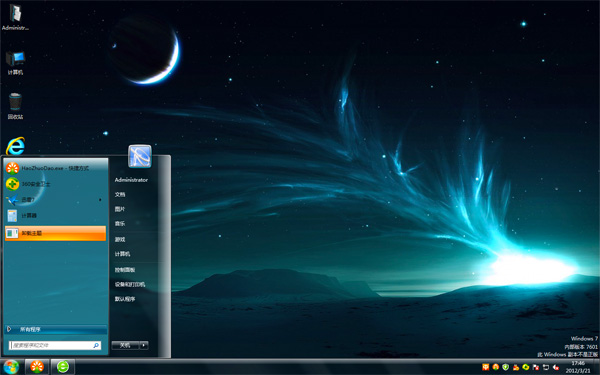Select the highlighted orange Start menu entry

pyautogui.click(x=55, y=233)
